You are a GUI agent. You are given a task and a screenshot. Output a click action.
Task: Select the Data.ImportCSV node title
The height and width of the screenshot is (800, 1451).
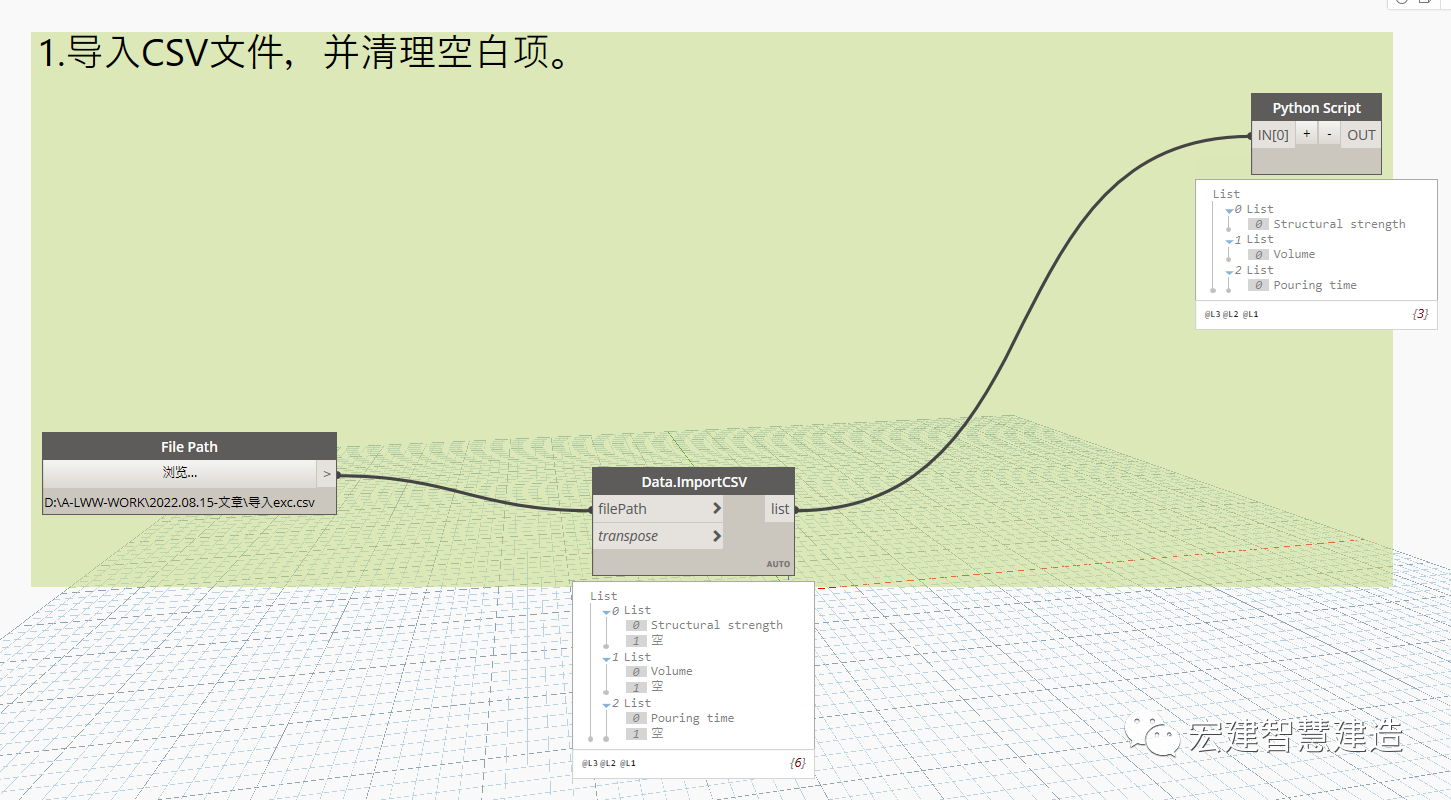click(x=693, y=482)
